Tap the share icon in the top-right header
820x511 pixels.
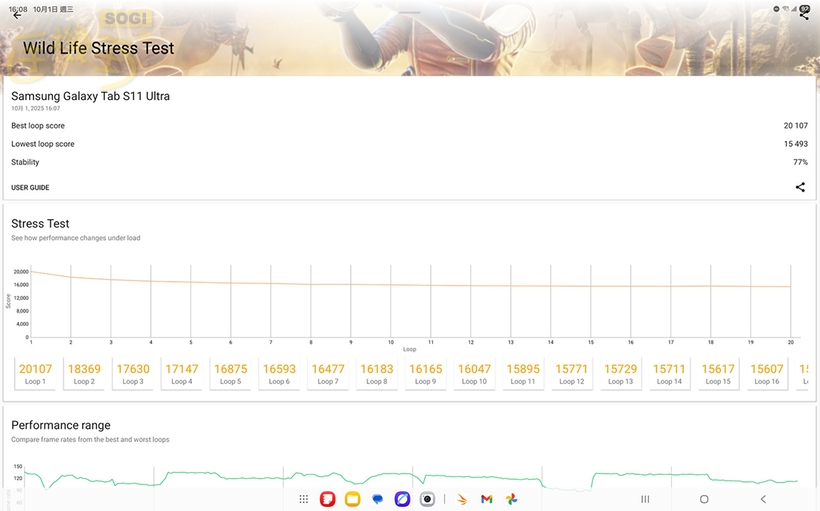point(803,15)
